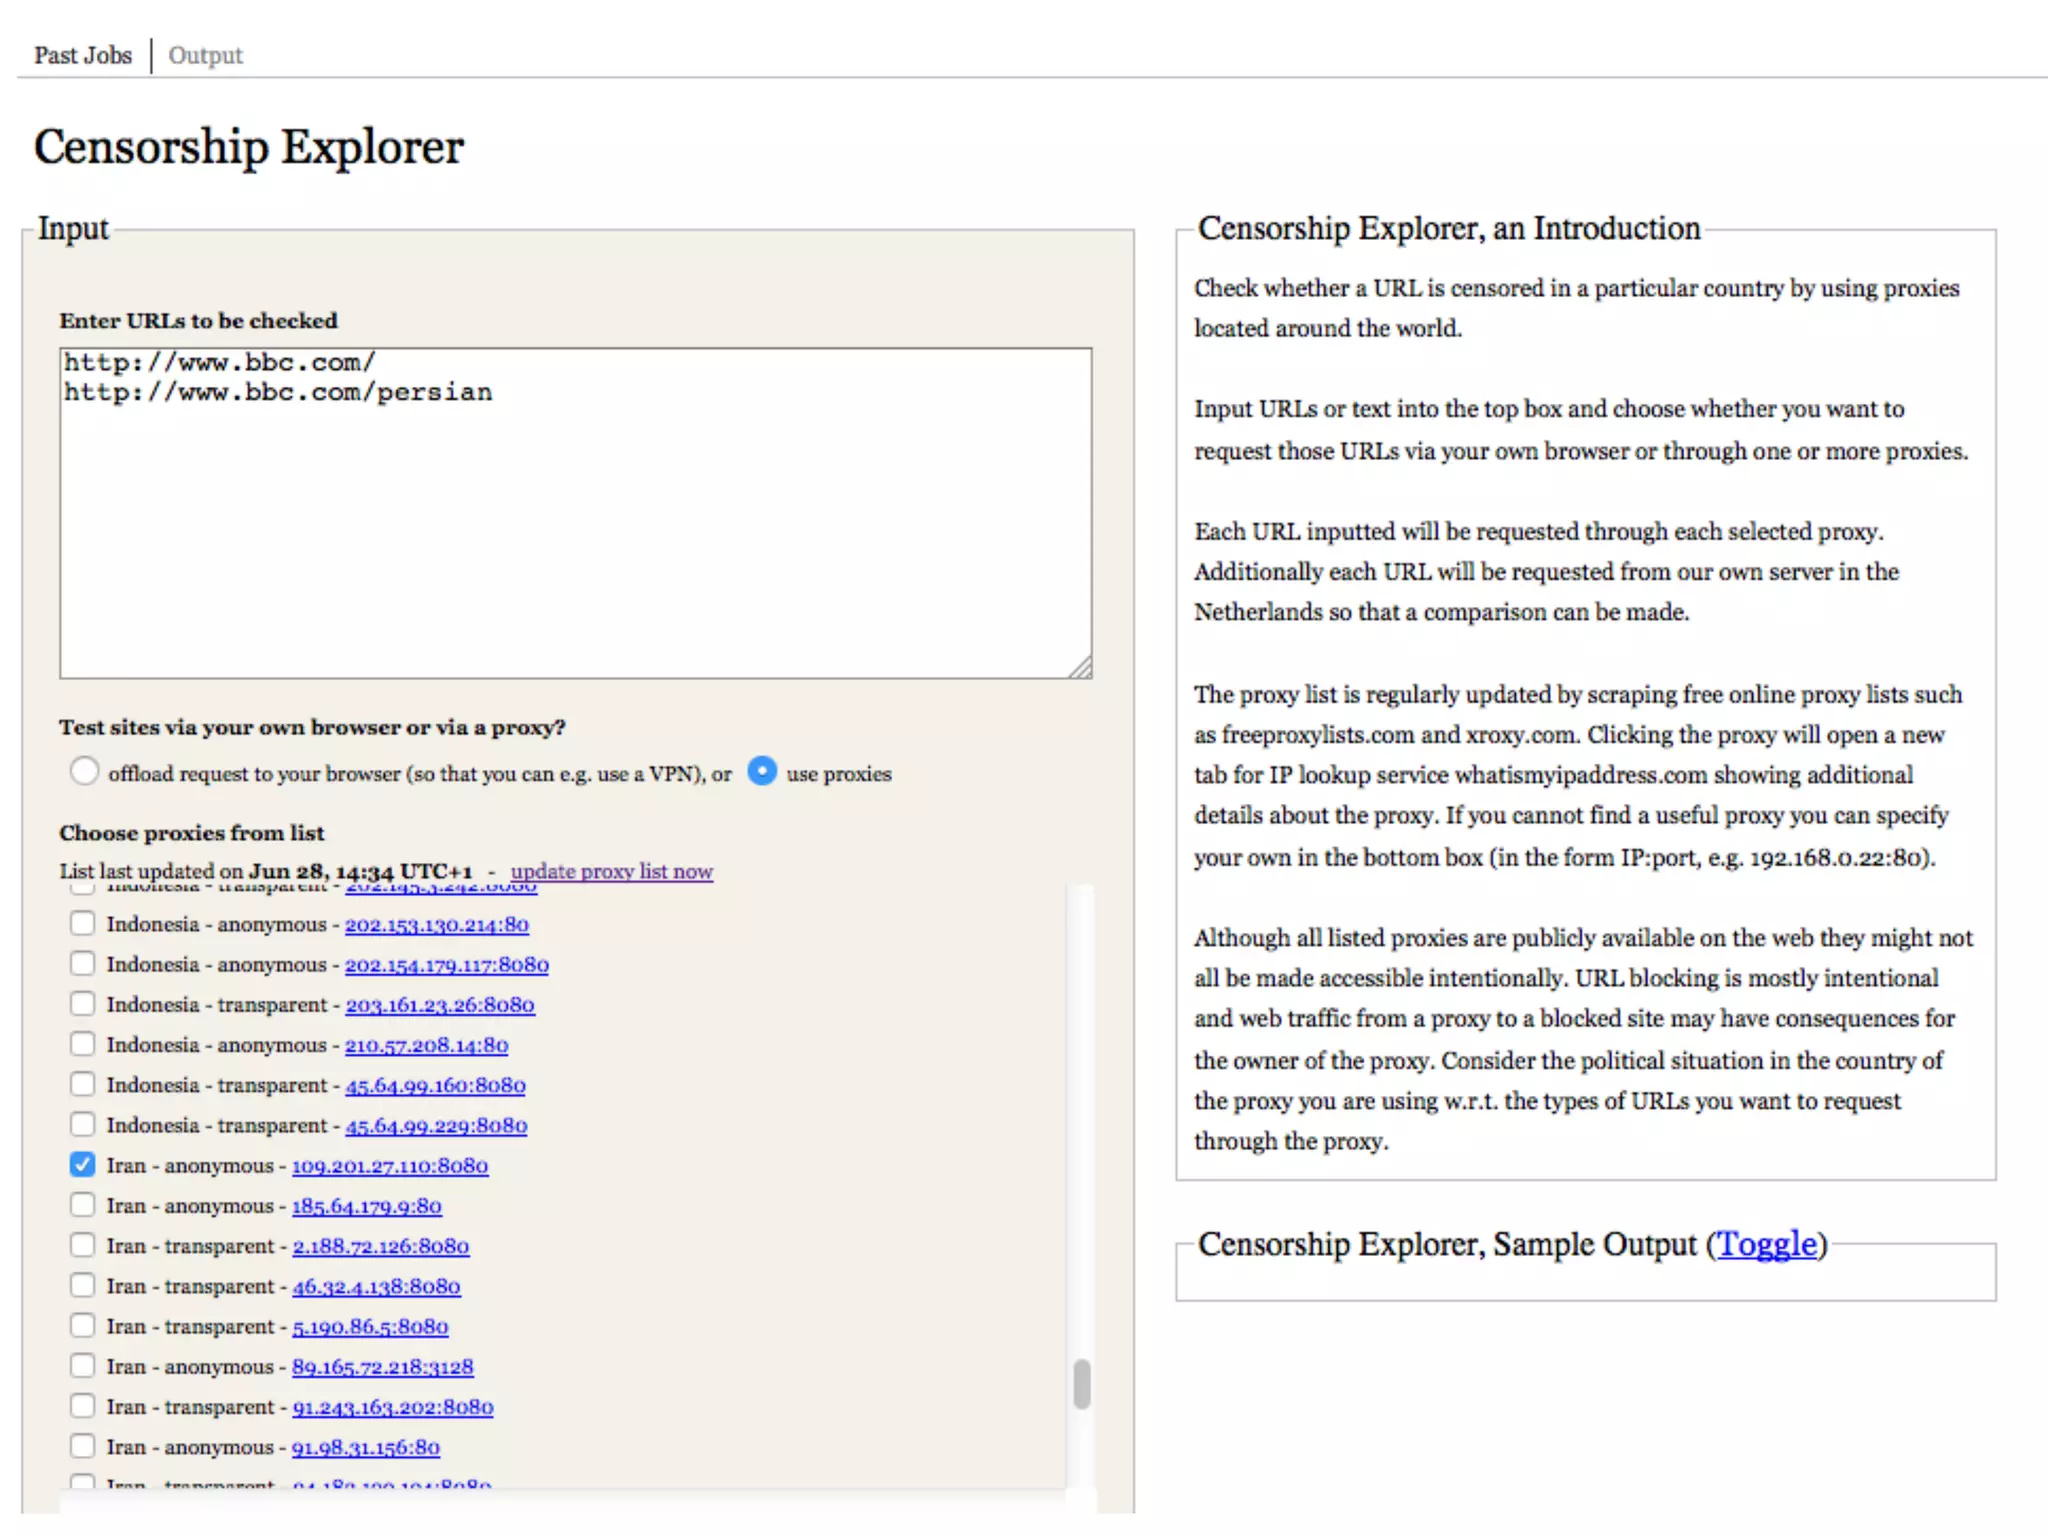Check Indonesia anonymous proxy 210.57.208.14:80

83,1044
